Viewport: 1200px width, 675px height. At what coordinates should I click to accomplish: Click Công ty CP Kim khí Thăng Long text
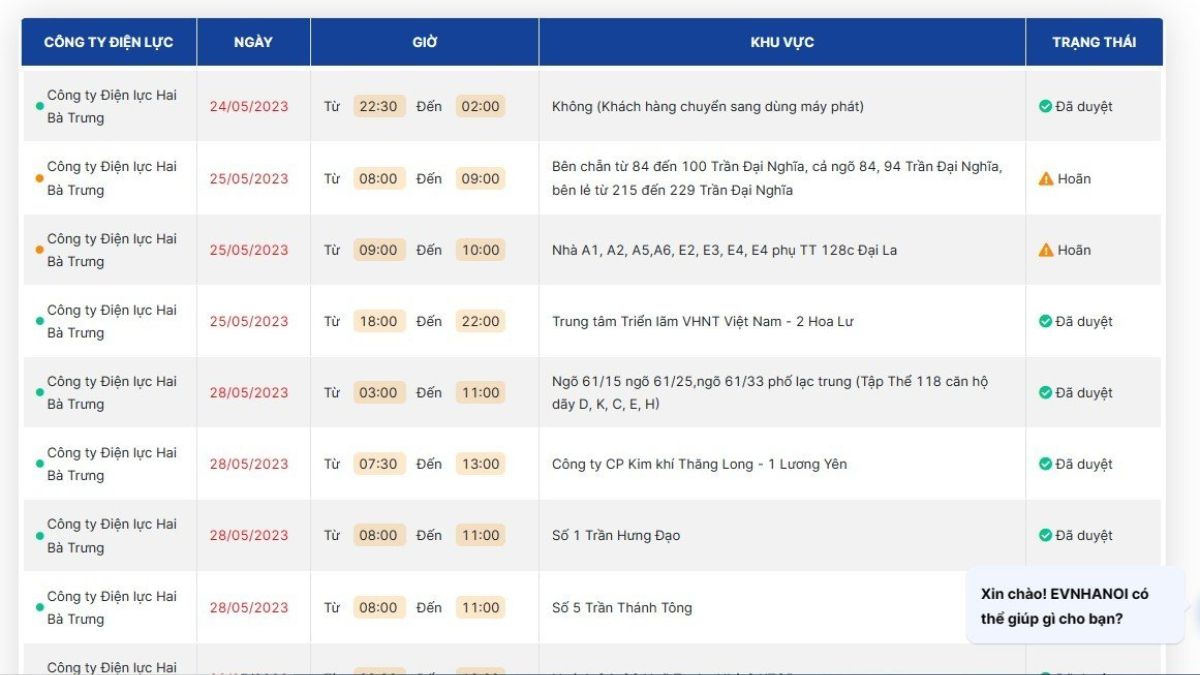pyautogui.click(x=700, y=464)
